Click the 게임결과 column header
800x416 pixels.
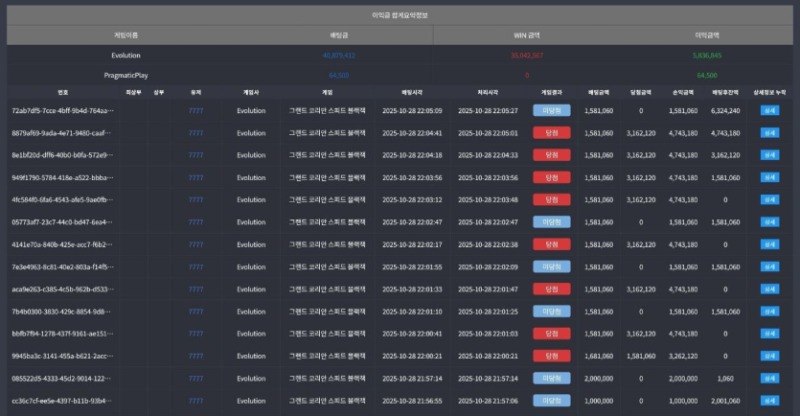[552, 92]
